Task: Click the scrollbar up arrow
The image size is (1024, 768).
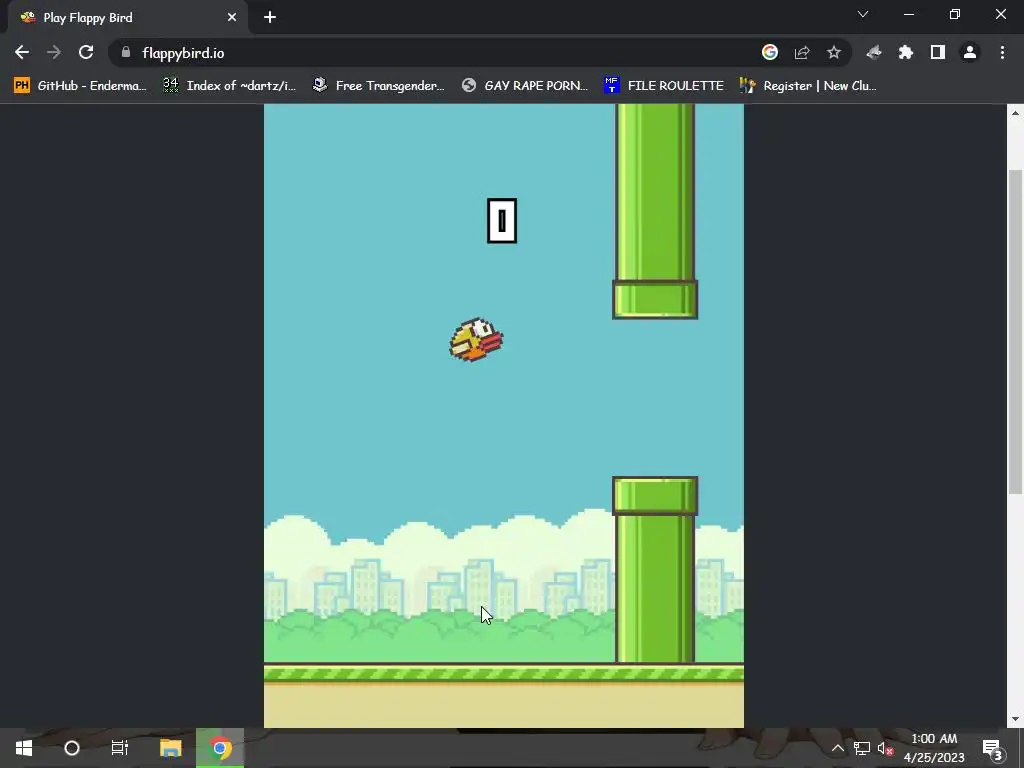Action: pyautogui.click(x=1015, y=112)
